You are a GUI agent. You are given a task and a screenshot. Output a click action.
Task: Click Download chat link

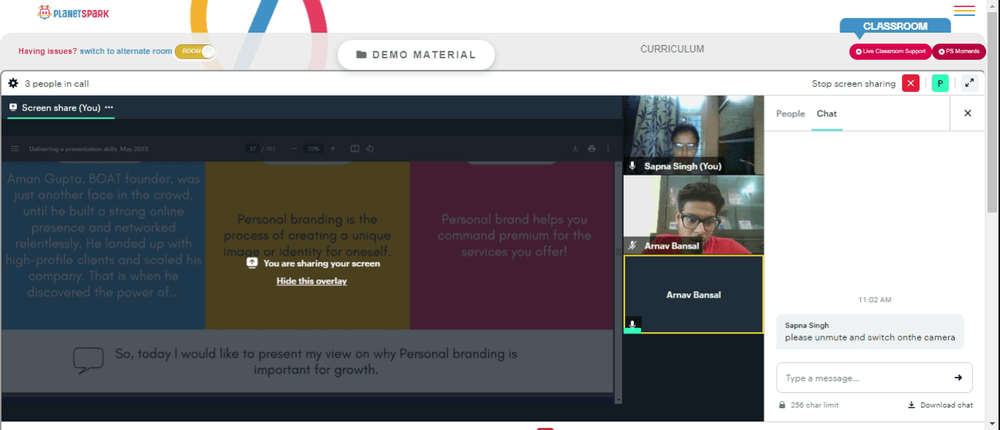point(941,405)
